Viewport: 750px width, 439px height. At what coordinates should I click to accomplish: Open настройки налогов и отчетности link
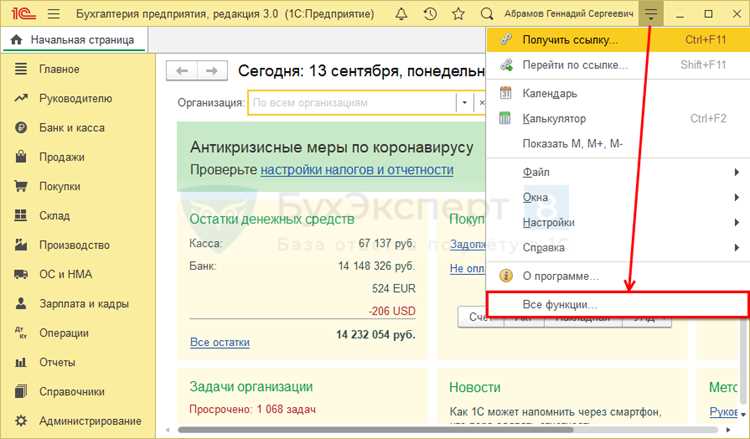357,170
